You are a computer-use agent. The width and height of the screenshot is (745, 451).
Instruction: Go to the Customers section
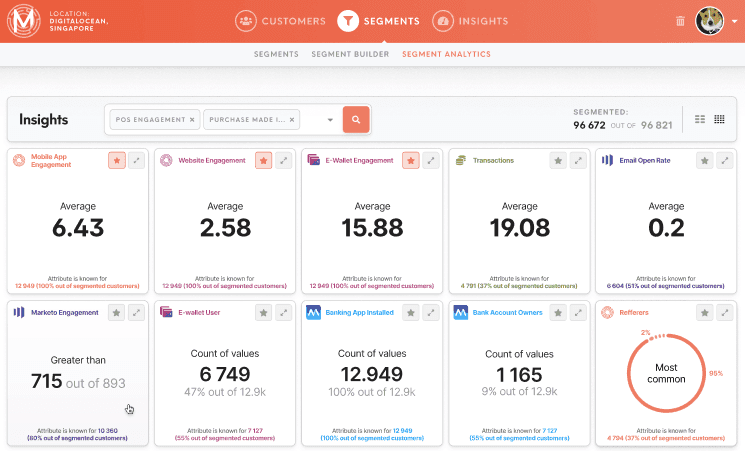point(281,20)
